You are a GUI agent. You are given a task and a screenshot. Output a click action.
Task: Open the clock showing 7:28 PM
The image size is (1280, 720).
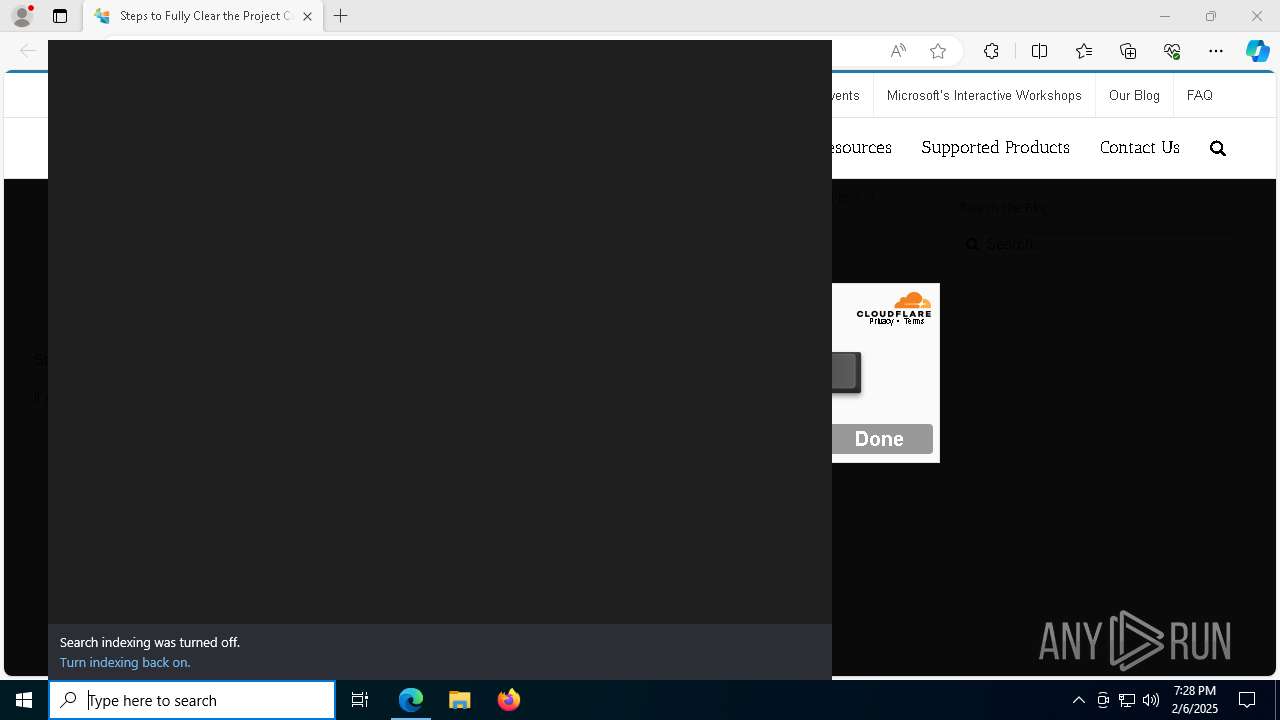[x=1195, y=700]
